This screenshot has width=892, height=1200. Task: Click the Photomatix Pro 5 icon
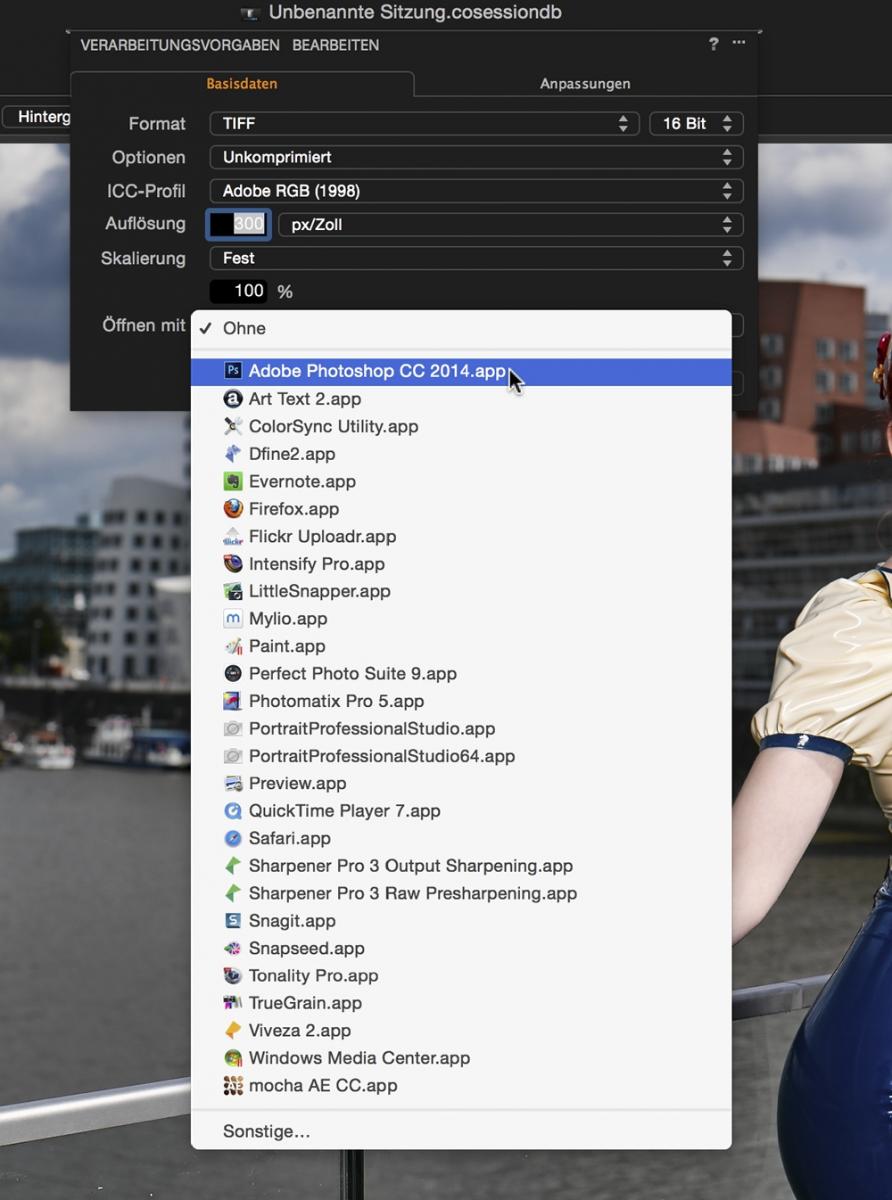(x=233, y=701)
